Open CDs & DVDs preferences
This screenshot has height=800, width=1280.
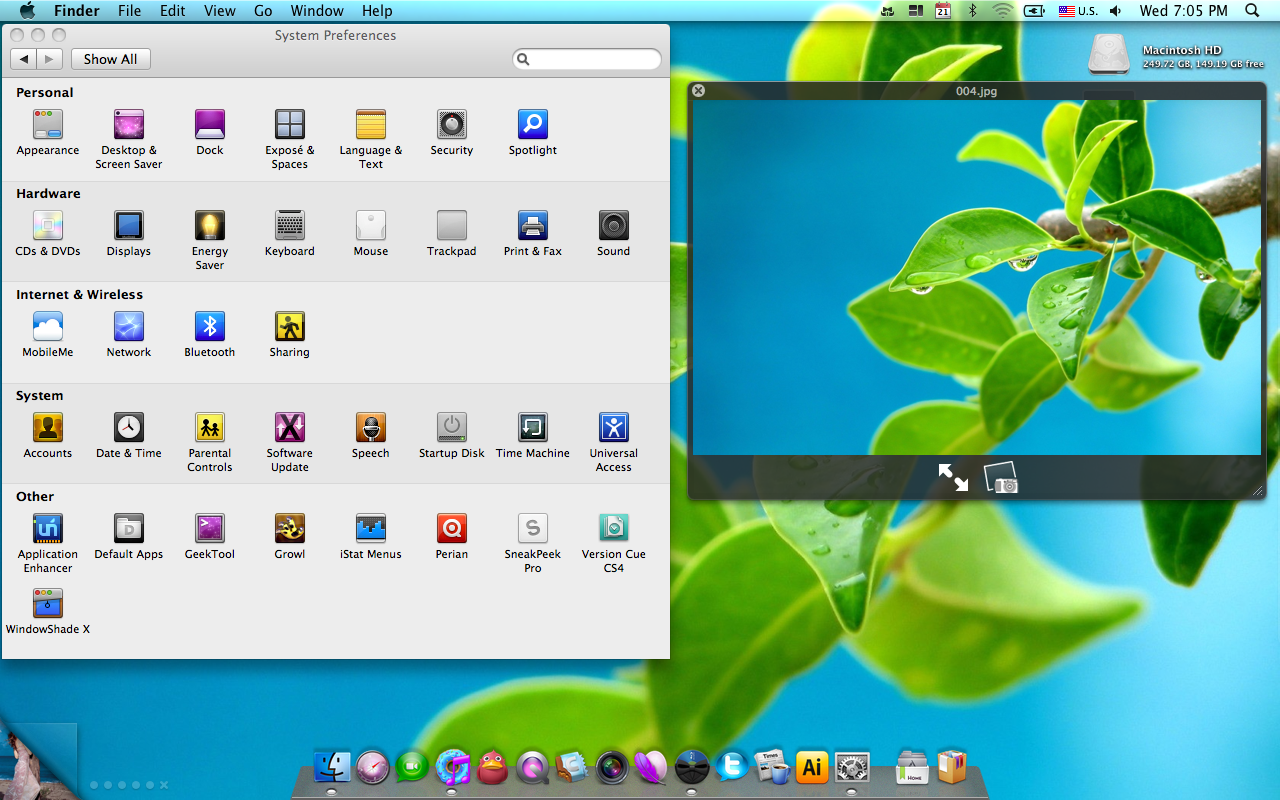tap(47, 233)
